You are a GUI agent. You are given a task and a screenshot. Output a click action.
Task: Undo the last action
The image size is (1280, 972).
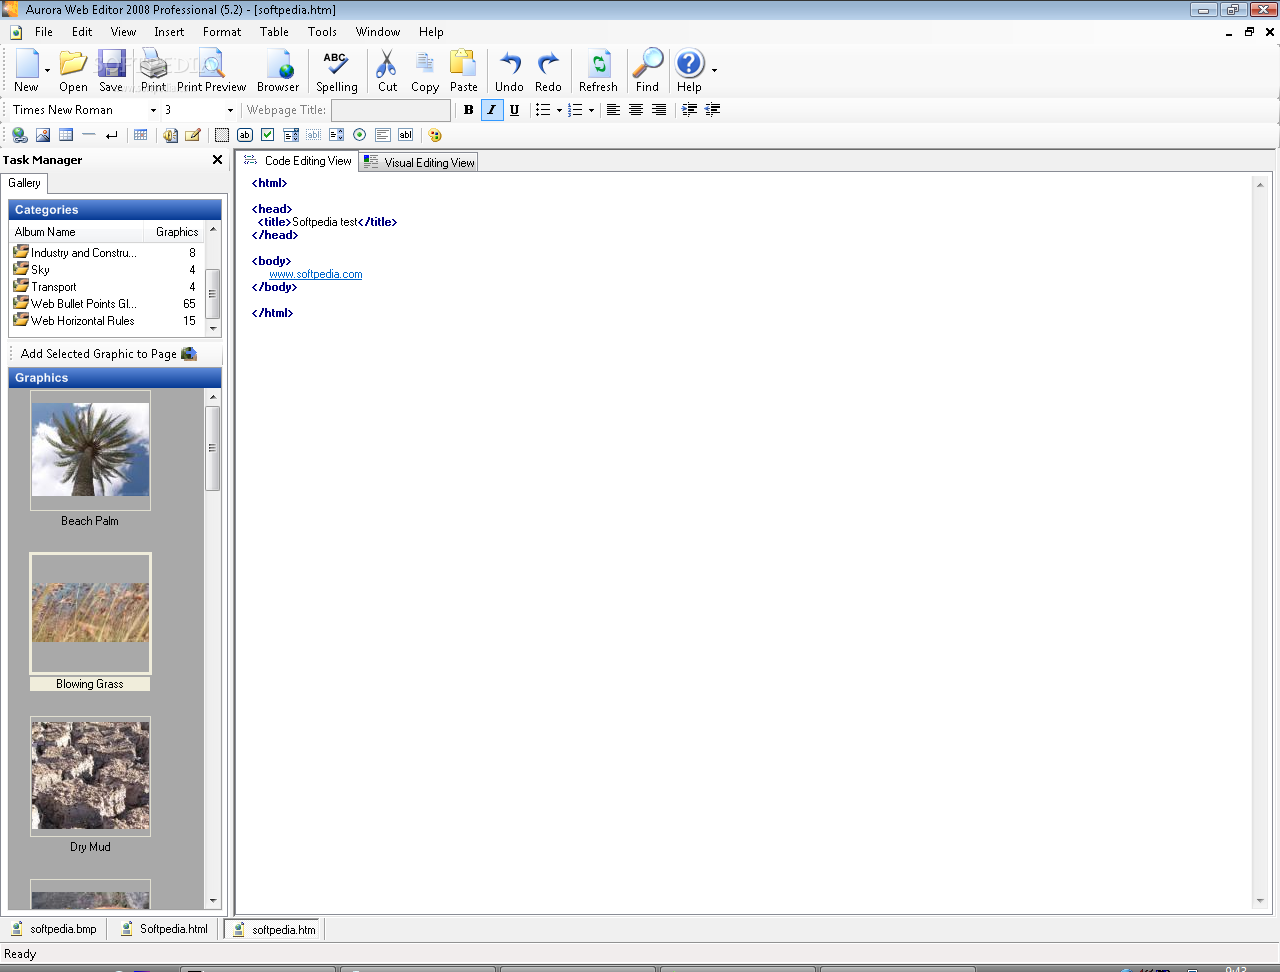tap(509, 71)
